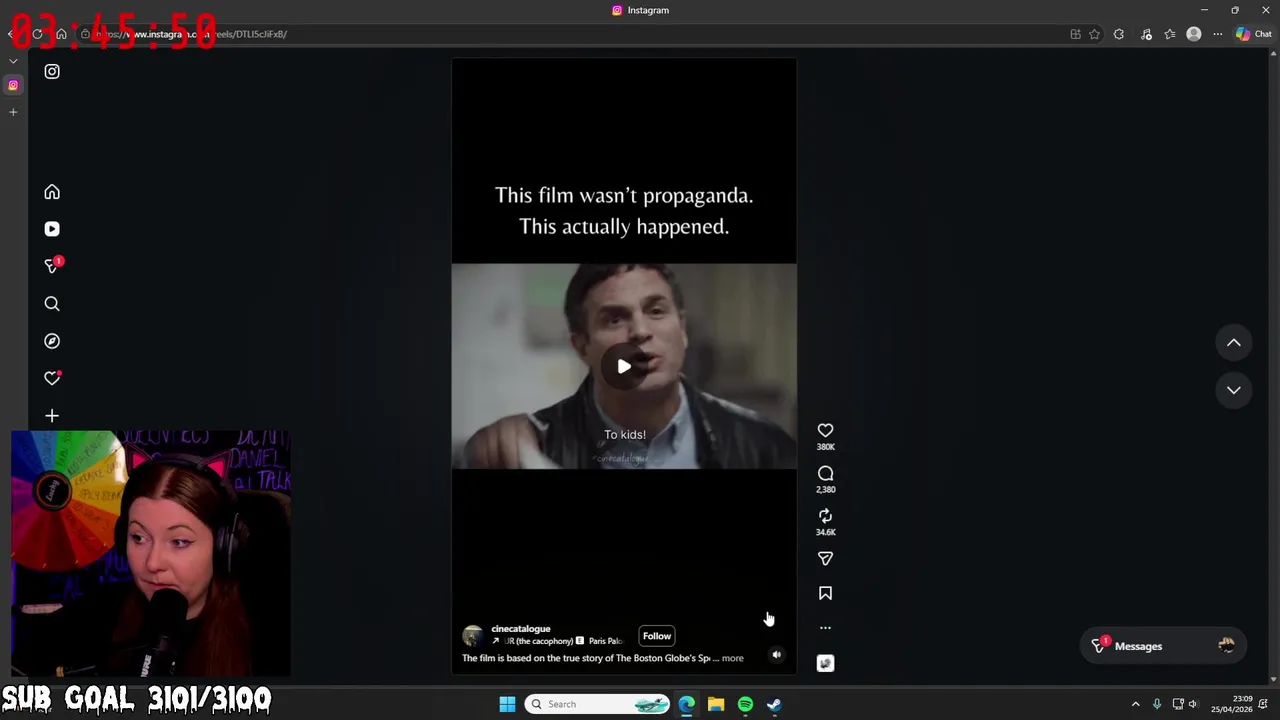Add this page to favorites with the star

(x=1095, y=34)
